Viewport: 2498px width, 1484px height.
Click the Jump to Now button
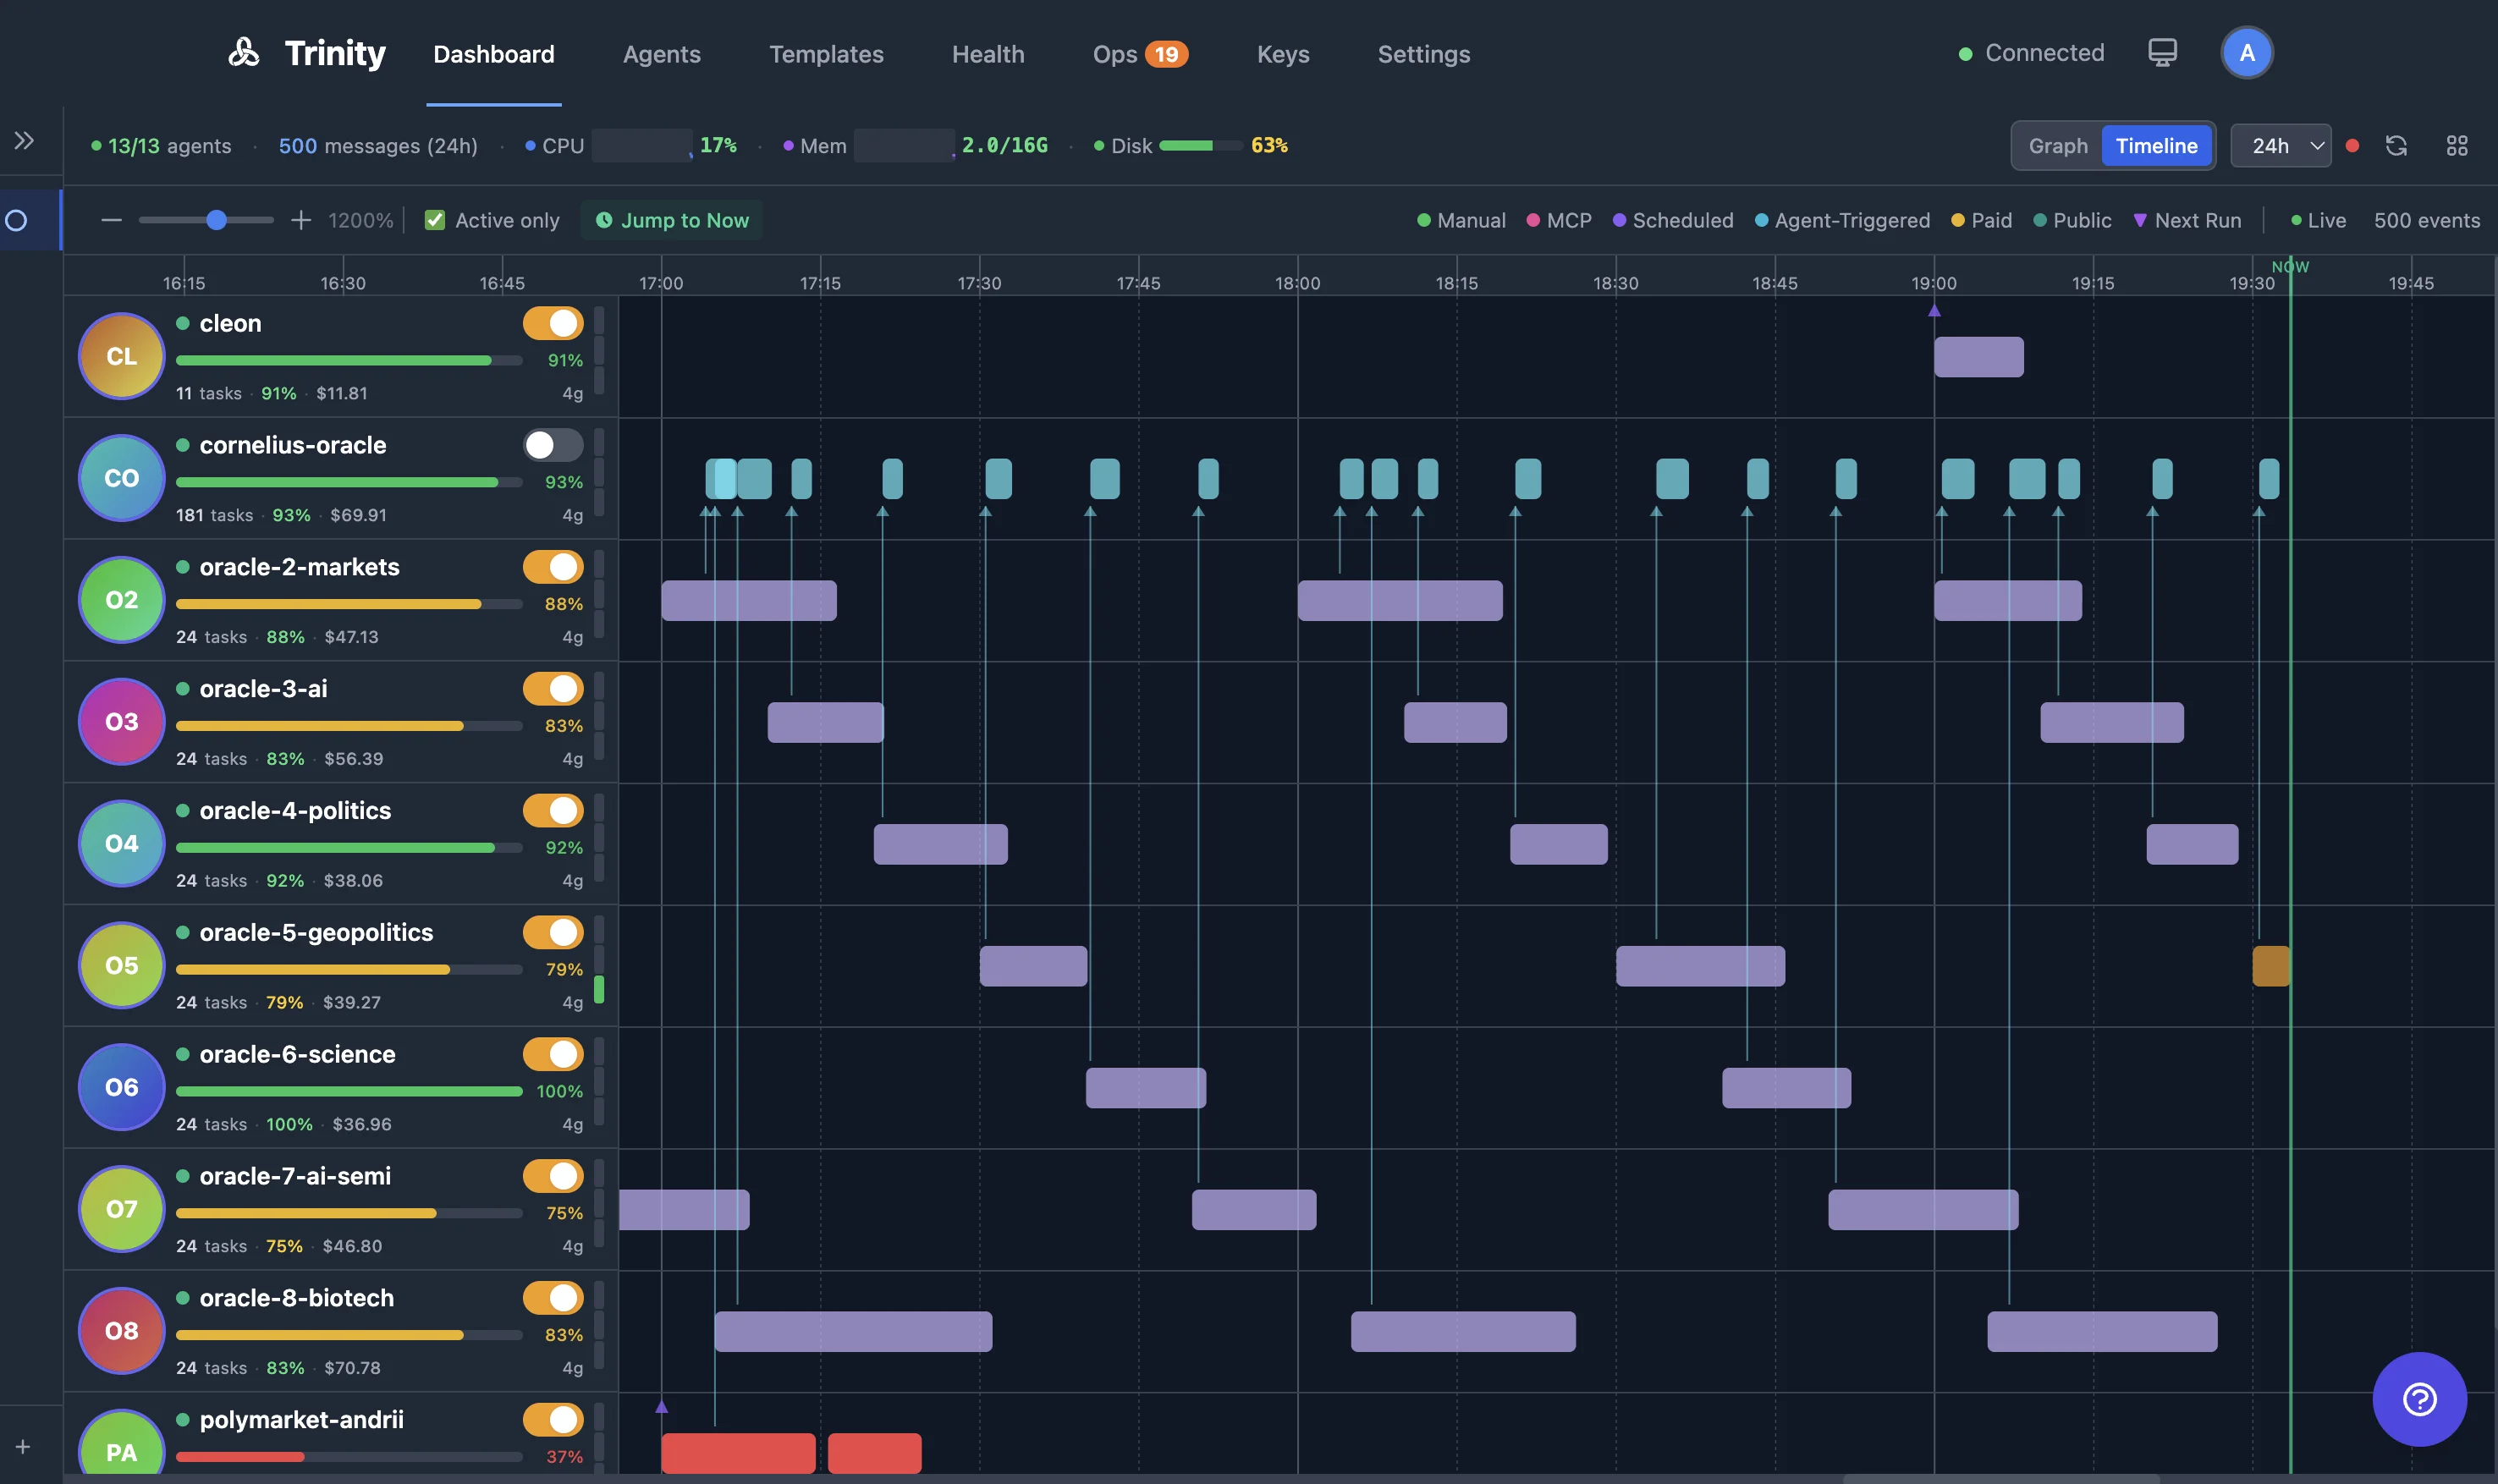[672, 220]
